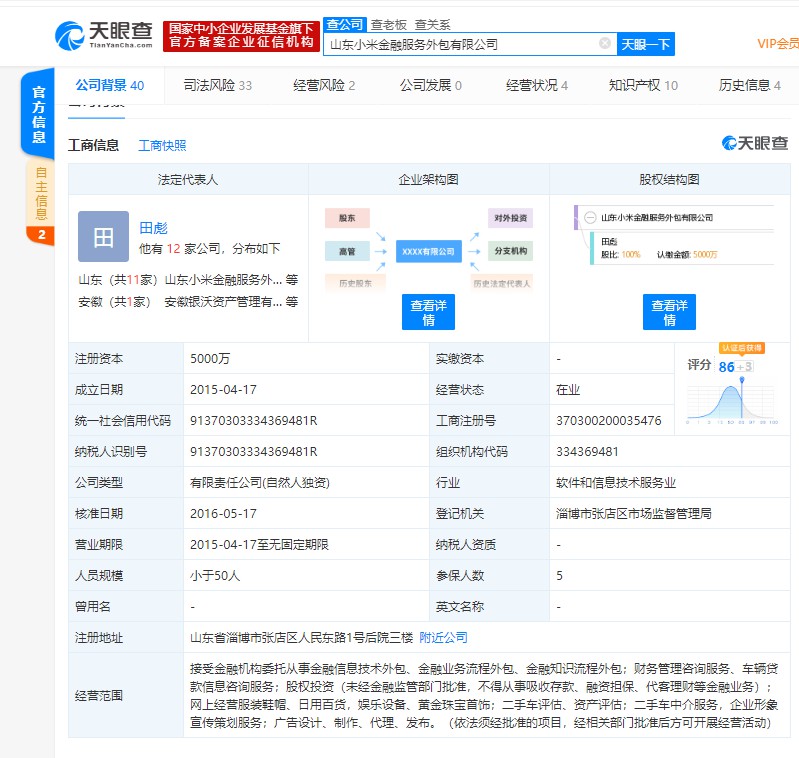This screenshot has height=758, width=799.
Task: Select the 查公司 search tab
Action: tap(344, 24)
